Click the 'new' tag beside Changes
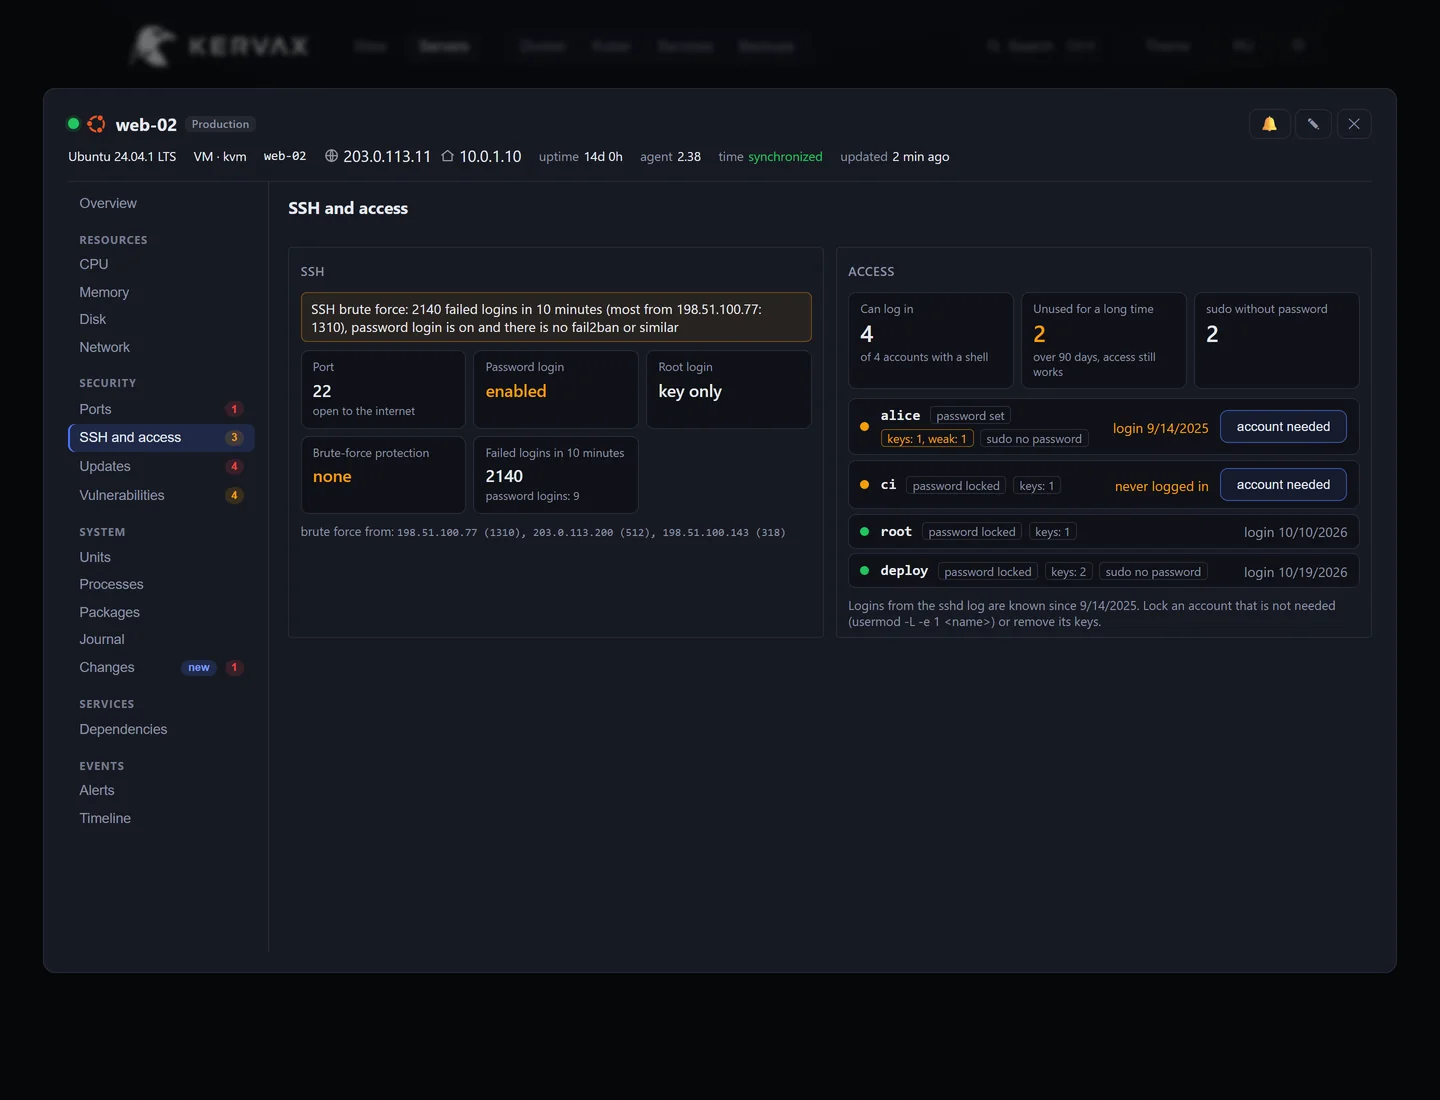The image size is (1440, 1100). (199, 668)
